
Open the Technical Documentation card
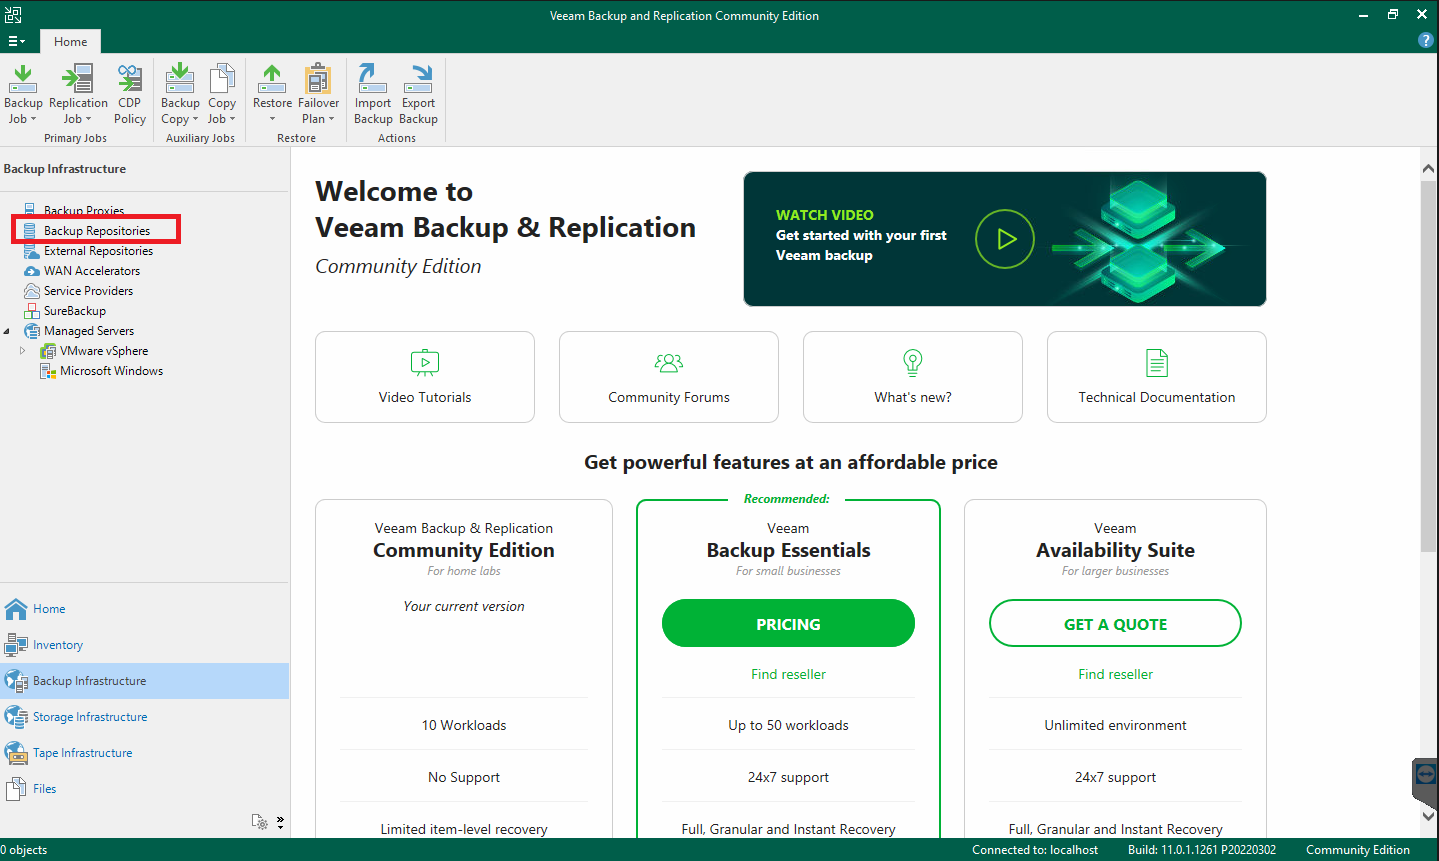[1157, 377]
